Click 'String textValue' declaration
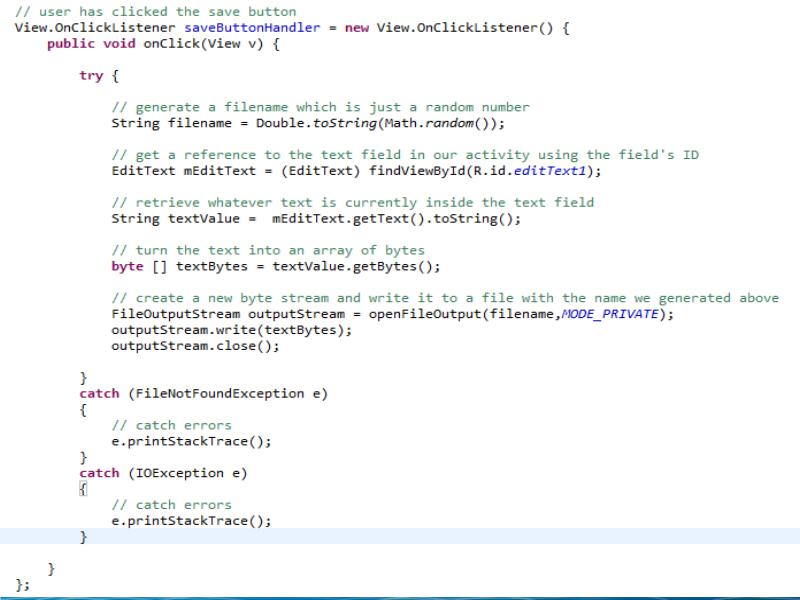This screenshot has height=600, width=800. [x=176, y=218]
